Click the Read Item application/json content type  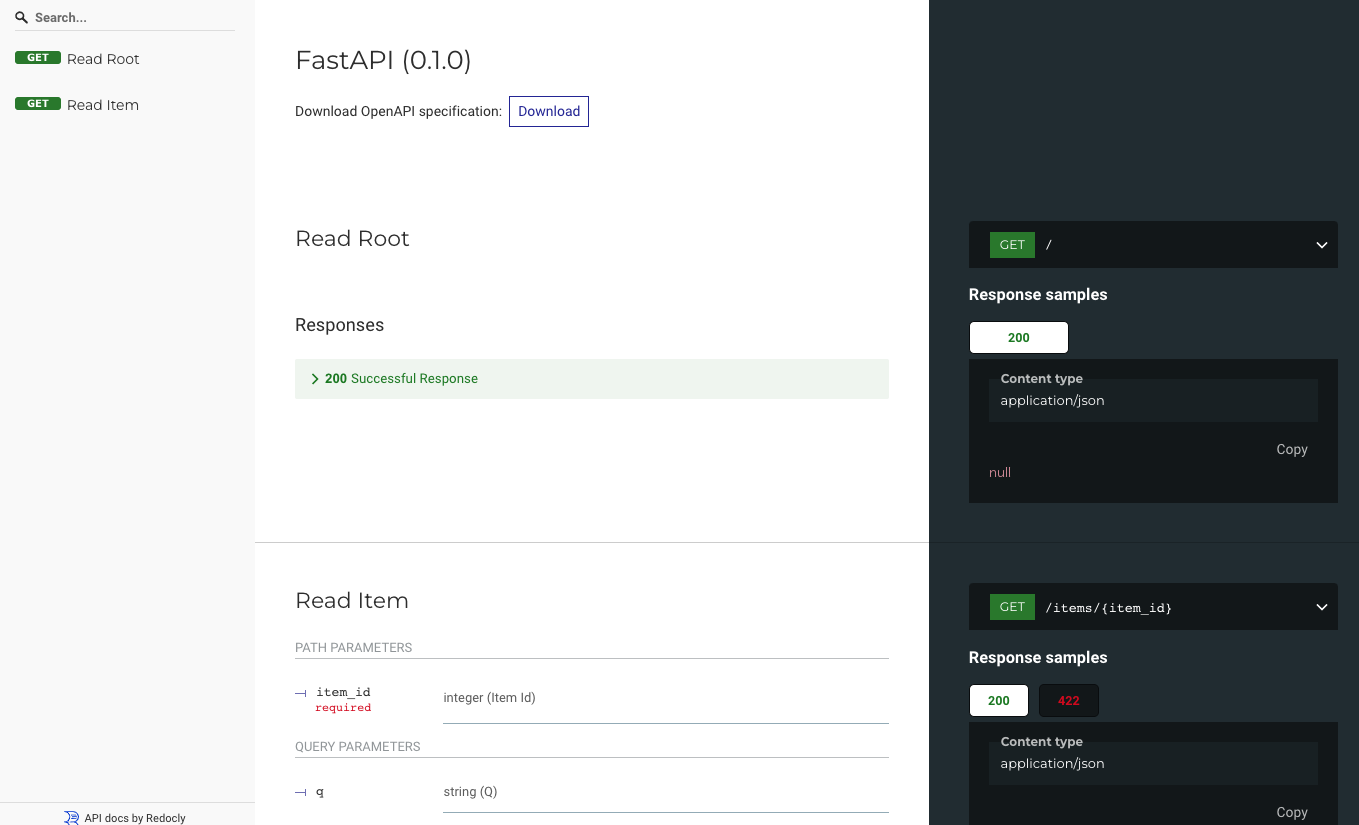(1052, 764)
